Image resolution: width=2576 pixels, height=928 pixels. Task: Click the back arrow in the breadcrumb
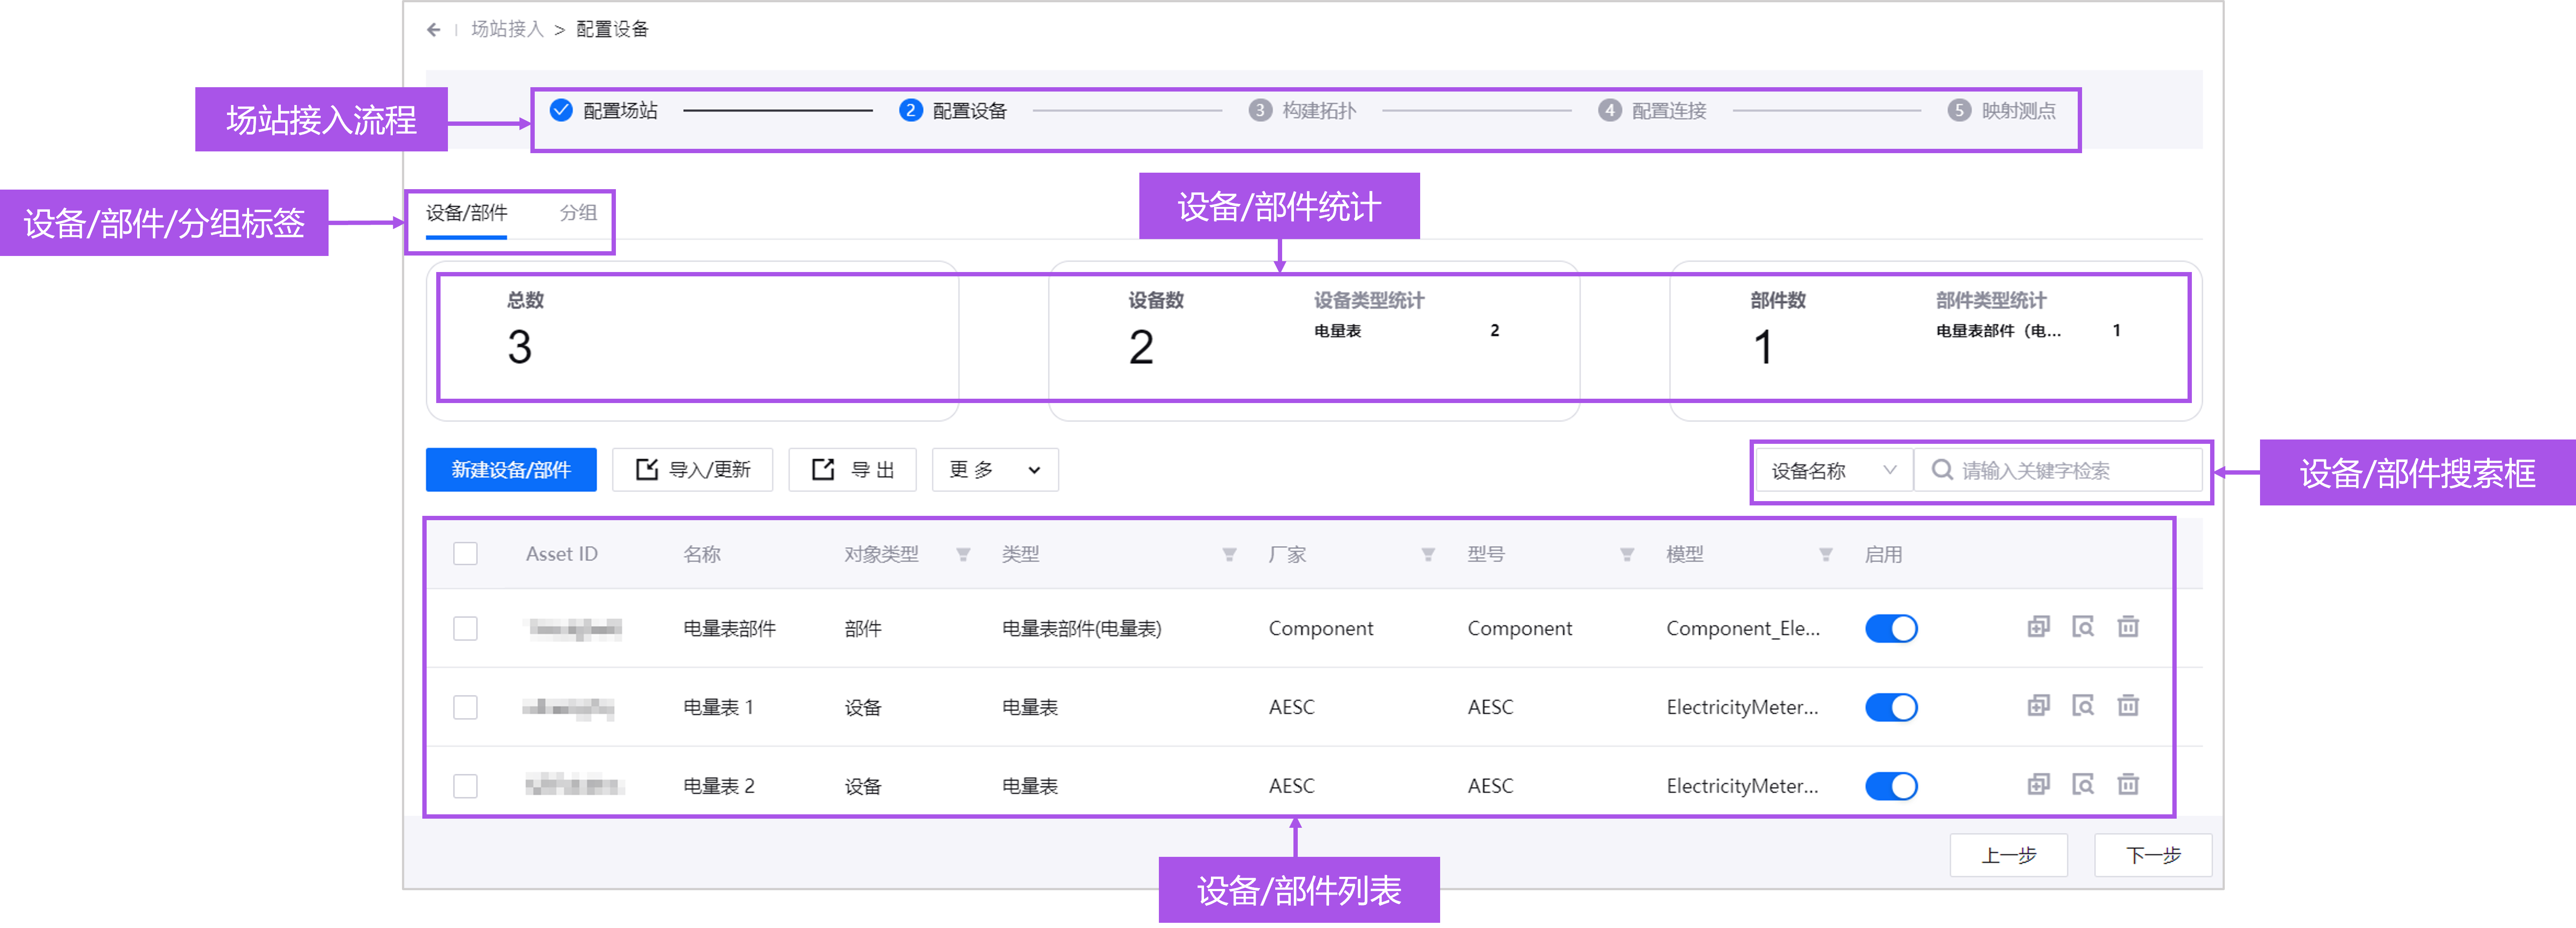coord(433,29)
